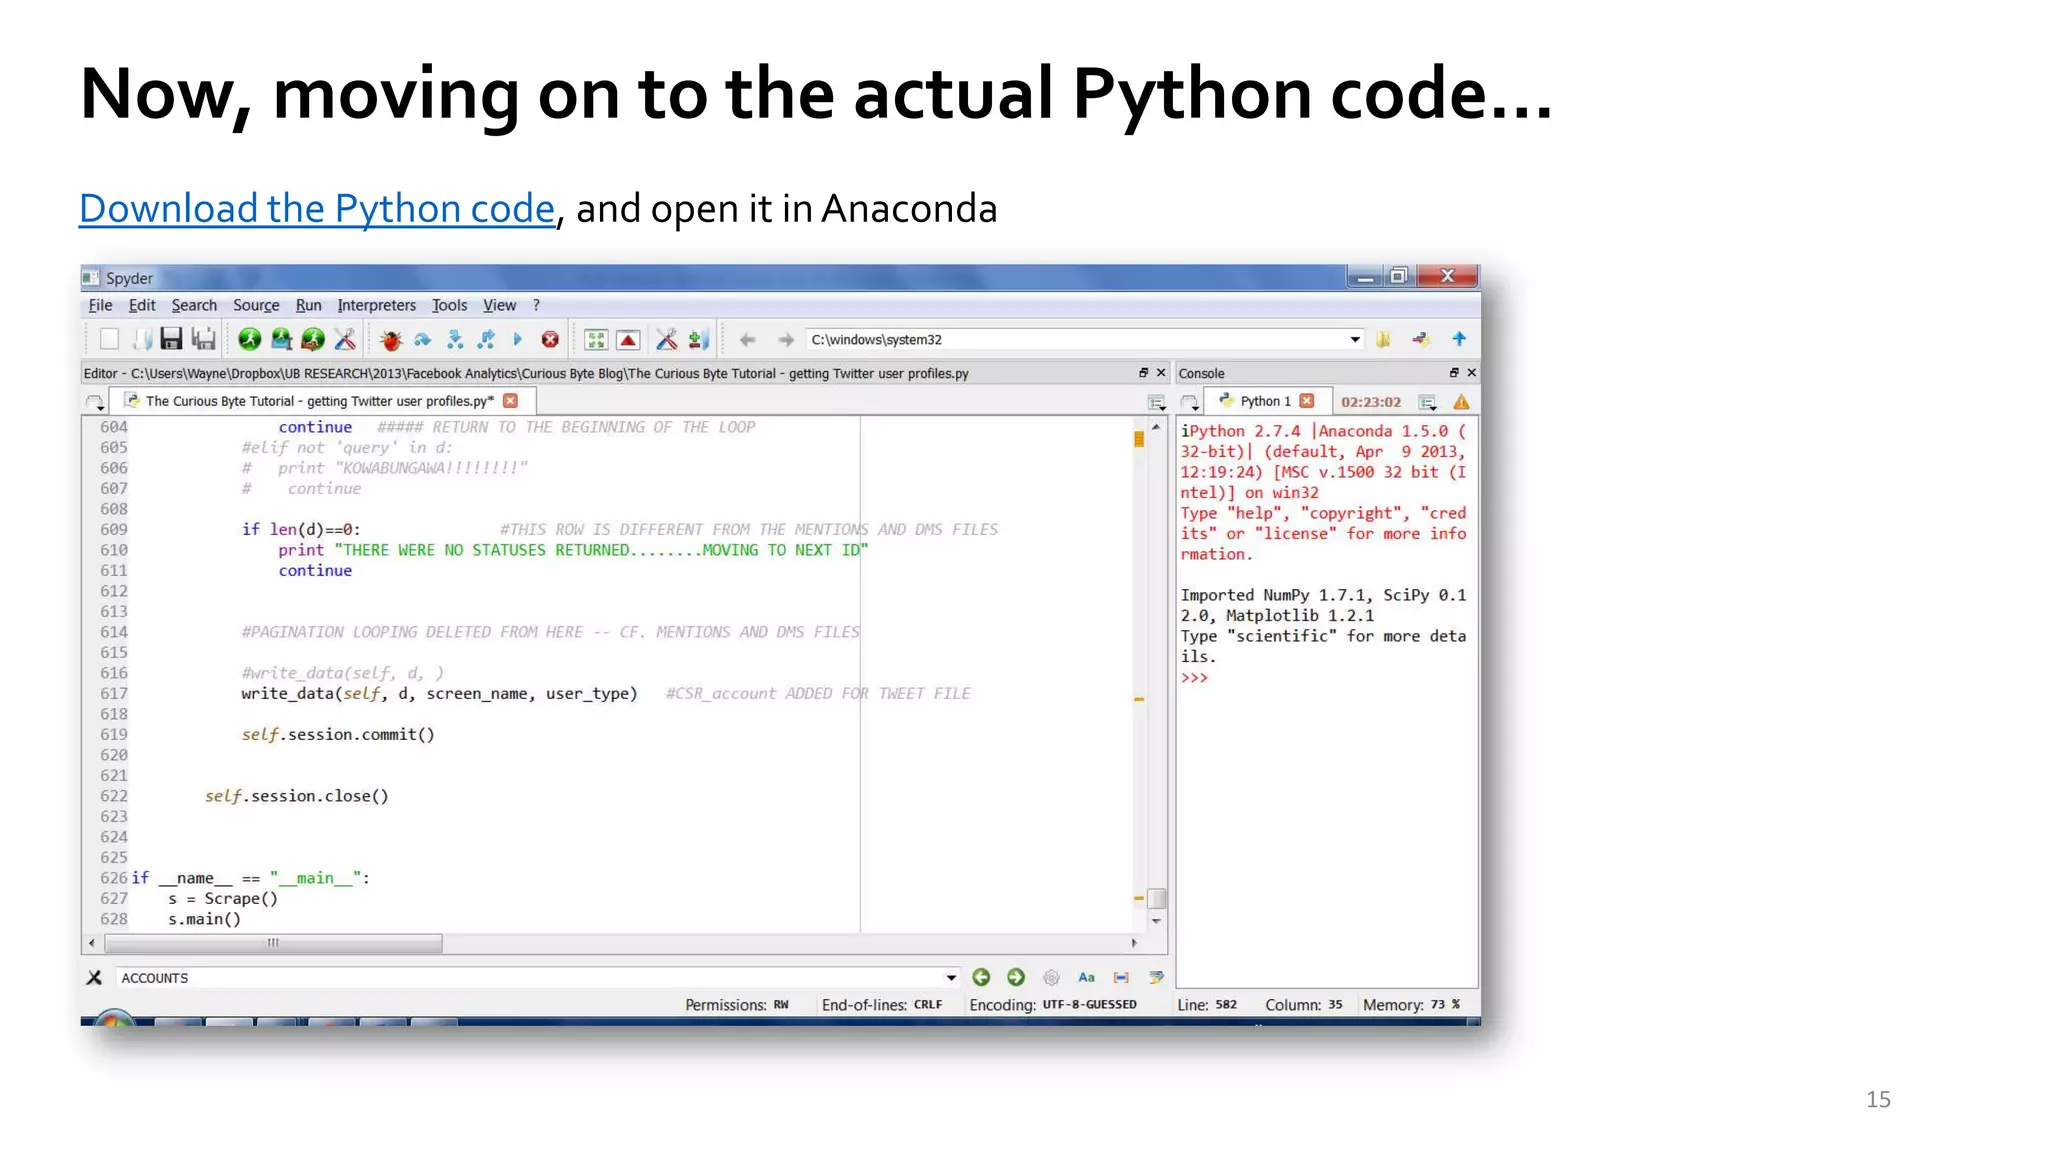Click the New file icon
This screenshot has height=1152, width=2048.
pos(109,340)
